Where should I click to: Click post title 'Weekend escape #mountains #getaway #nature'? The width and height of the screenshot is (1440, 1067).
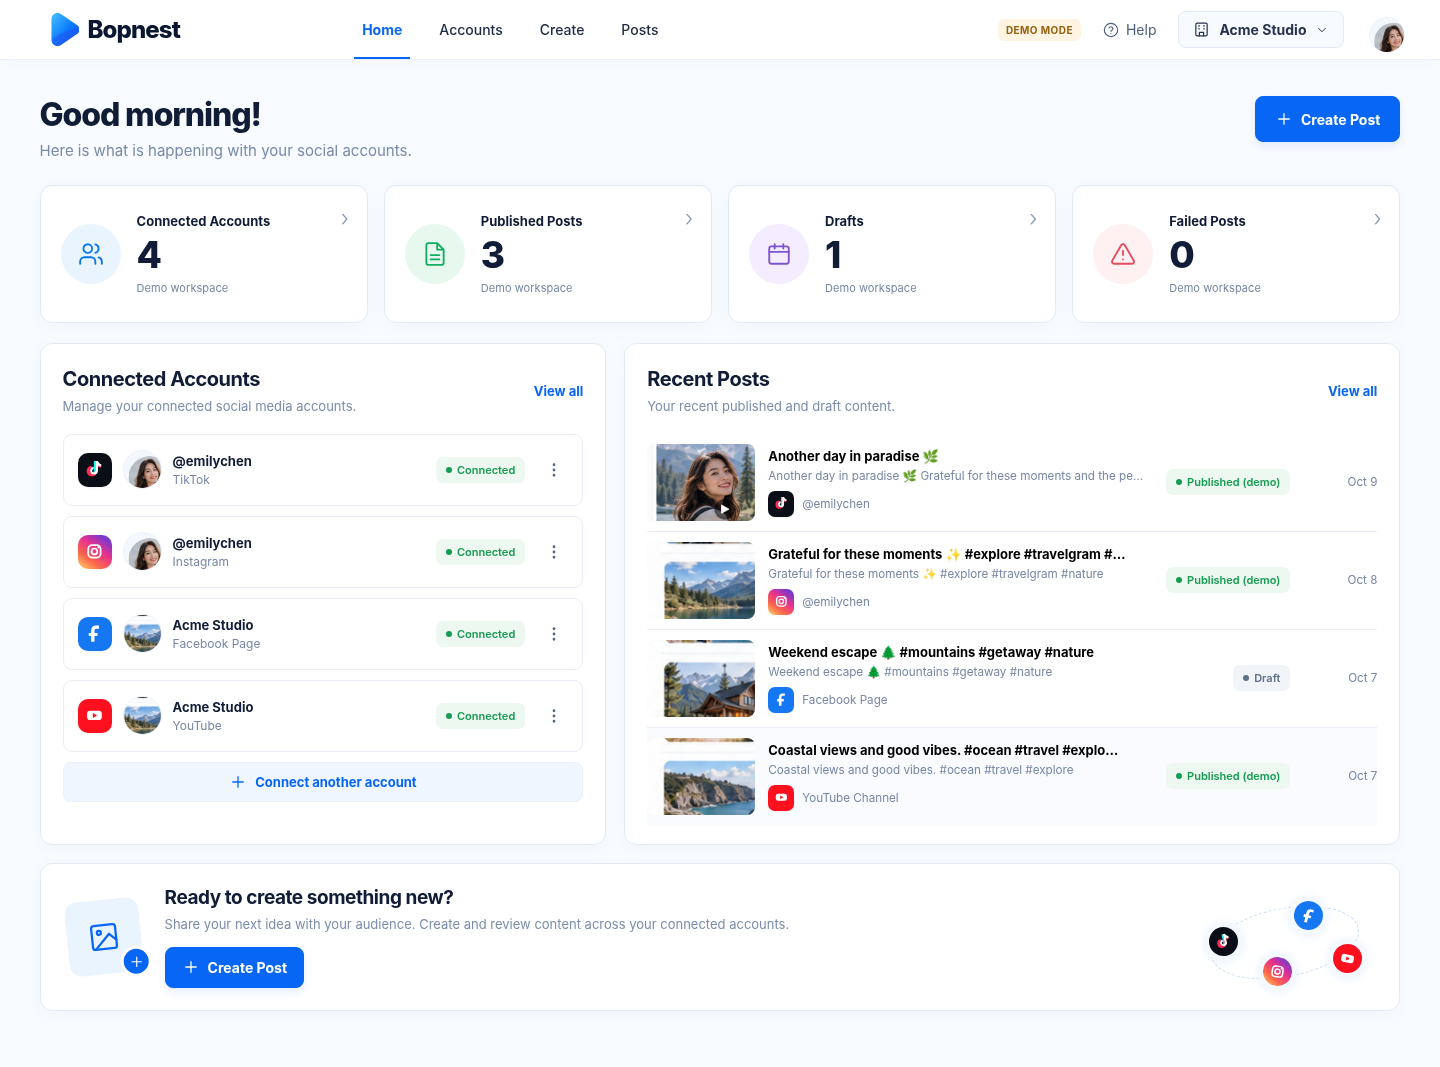(931, 652)
